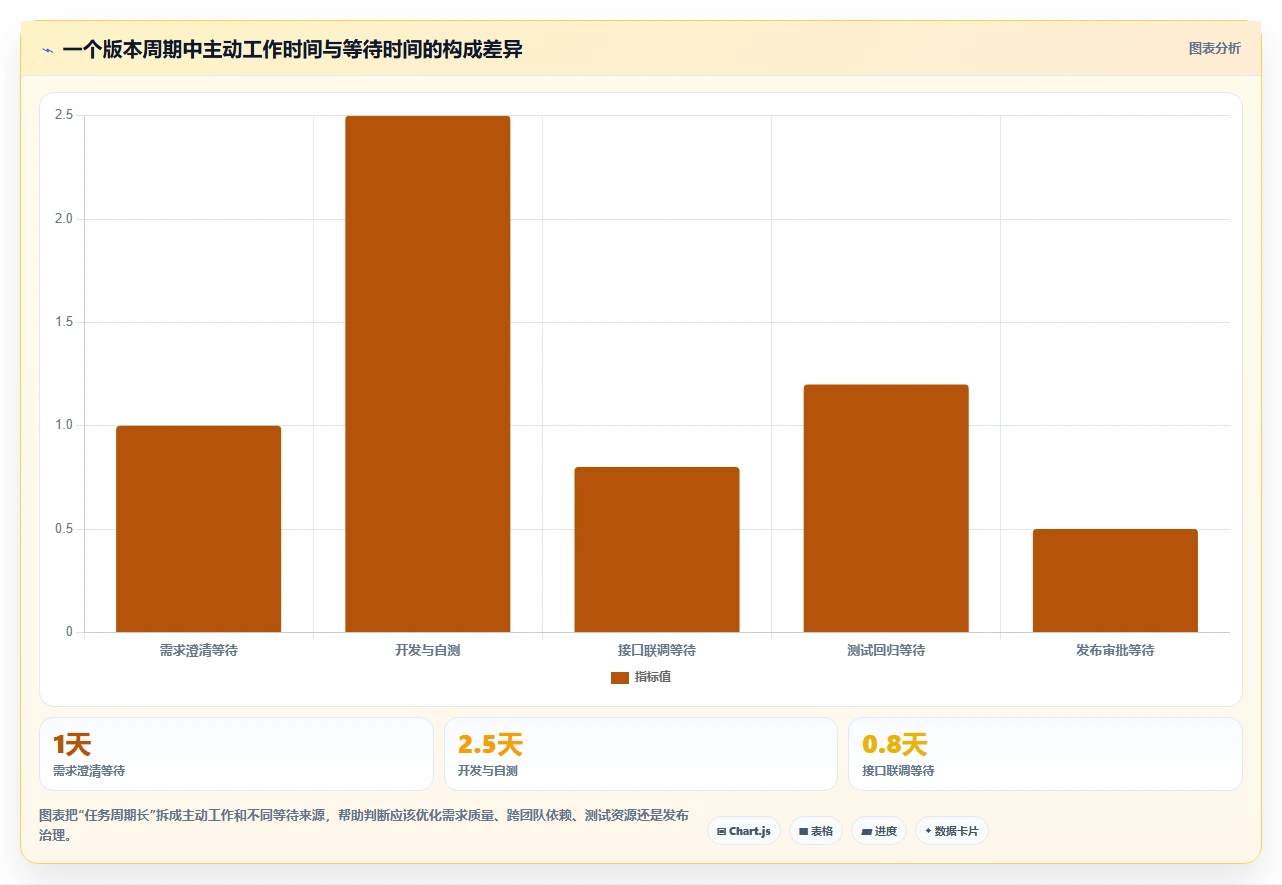This screenshot has width=1282, height=885.
Task: Click the 发布审批等待 x-axis label
Action: point(1115,650)
